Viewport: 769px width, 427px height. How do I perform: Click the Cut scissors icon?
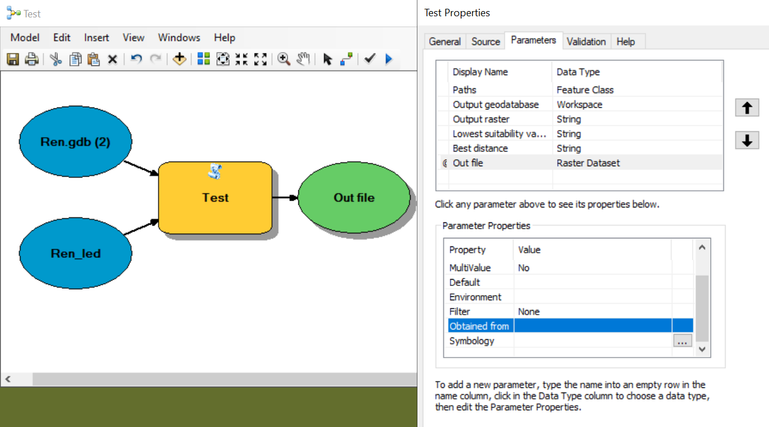[56, 59]
